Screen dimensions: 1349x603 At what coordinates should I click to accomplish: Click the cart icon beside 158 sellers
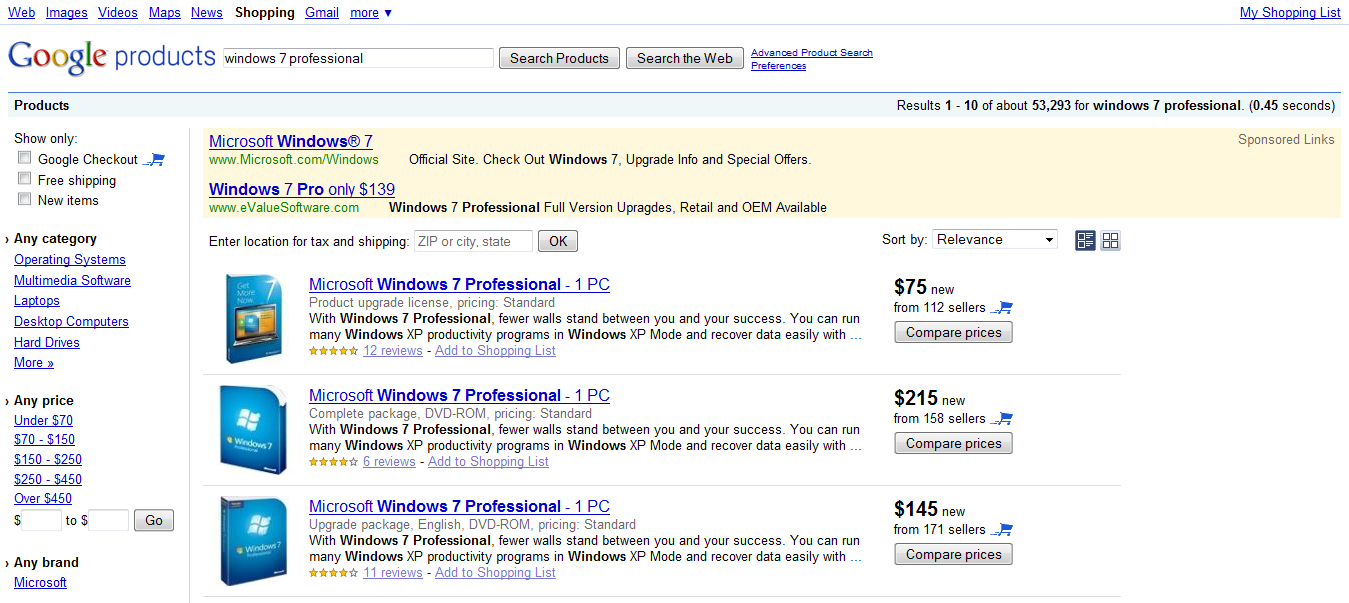point(1002,419)
